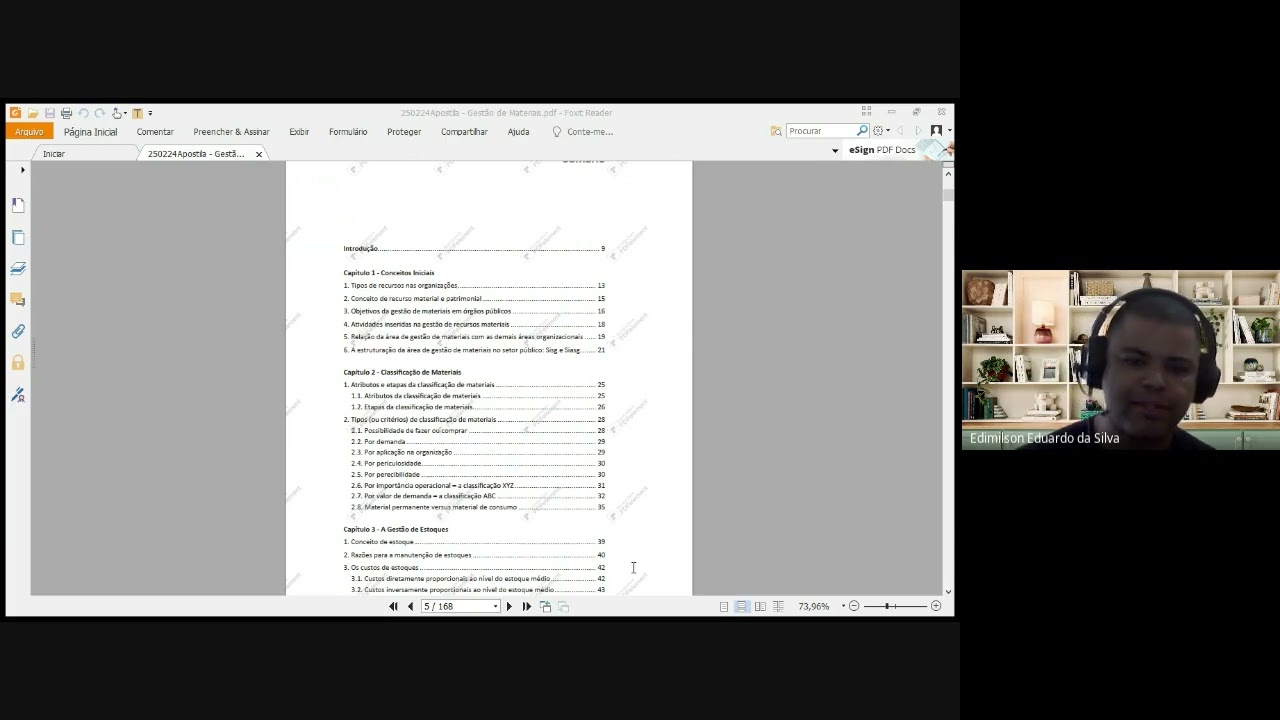
Task: Save the document with the floppy icon
Action: coord(50,113)
